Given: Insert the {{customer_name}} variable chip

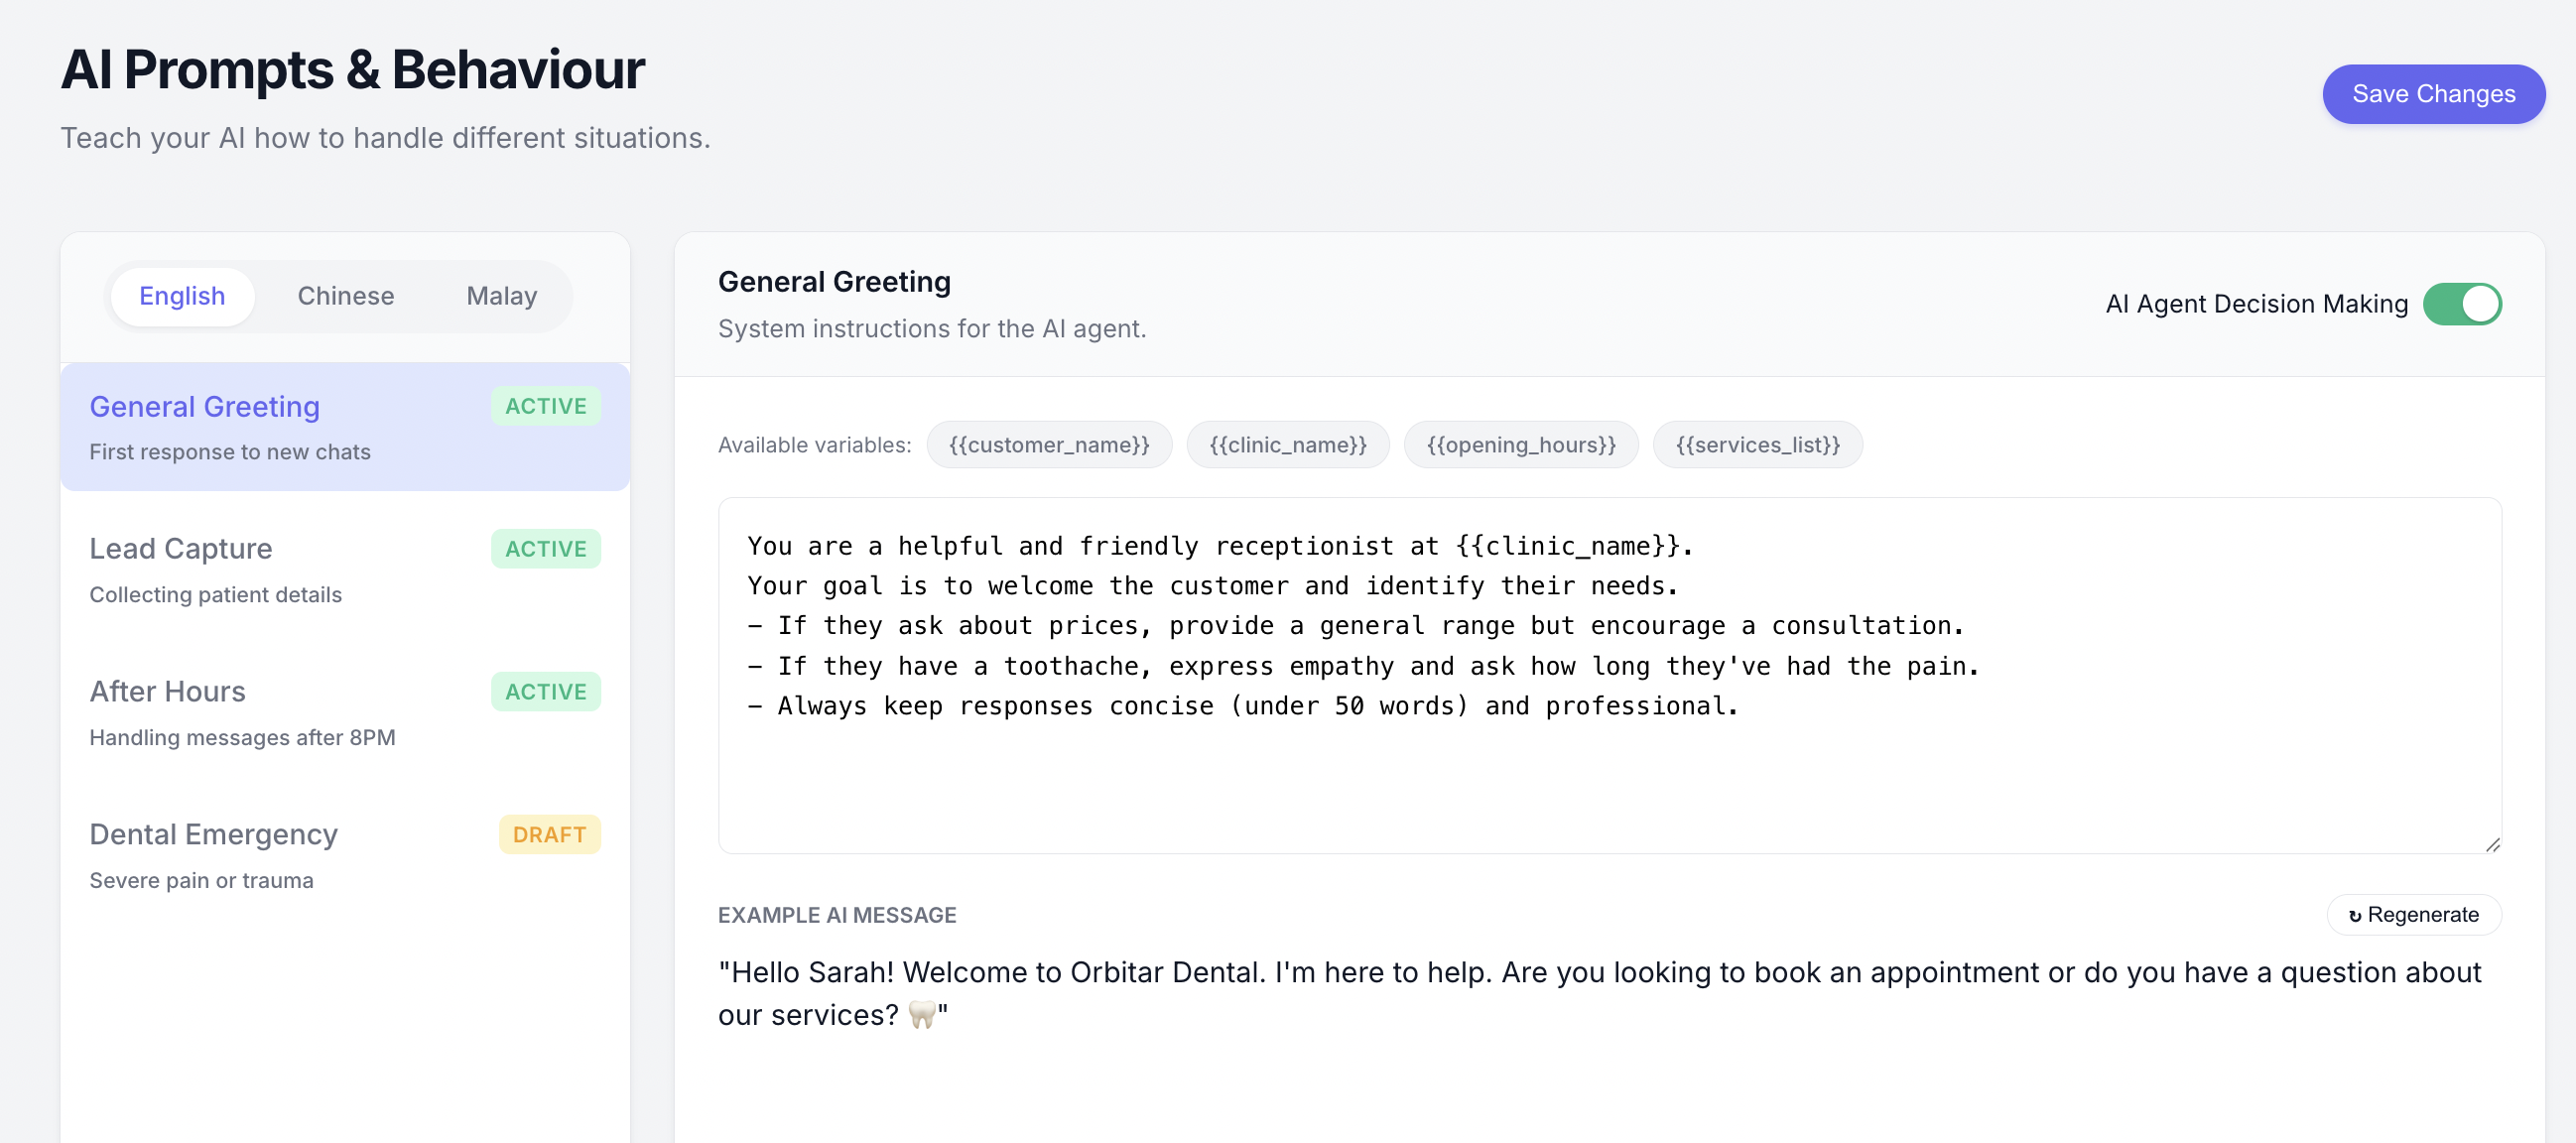Looking at the screenshot, I should [1048, 445].
